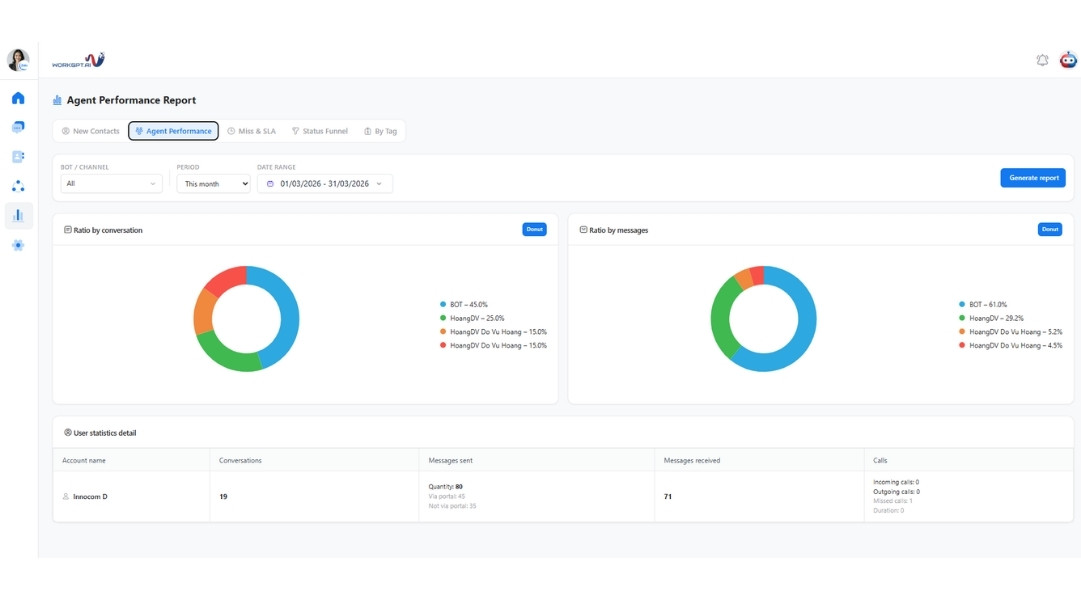Select the bar chart reports sidebar icon
The width and height of the screenshot is (1081, 600).
click(18, 215)
